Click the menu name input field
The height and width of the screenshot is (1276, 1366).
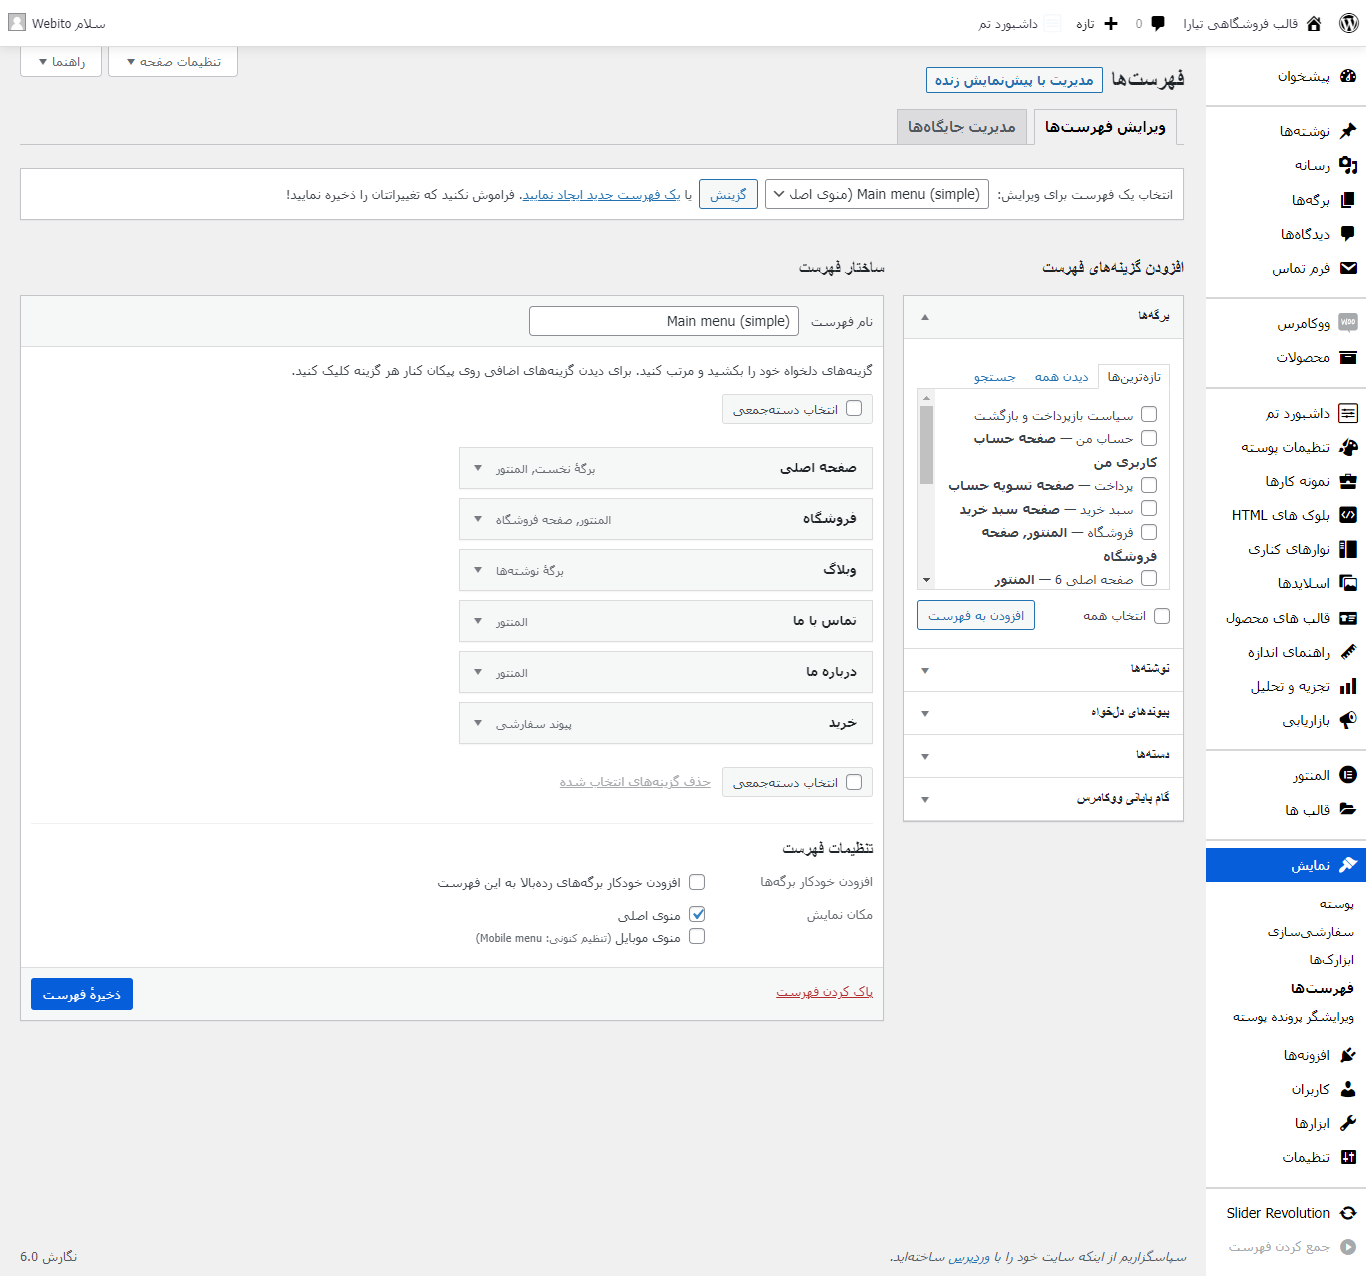pyautogui.click(x=664, y=321)
